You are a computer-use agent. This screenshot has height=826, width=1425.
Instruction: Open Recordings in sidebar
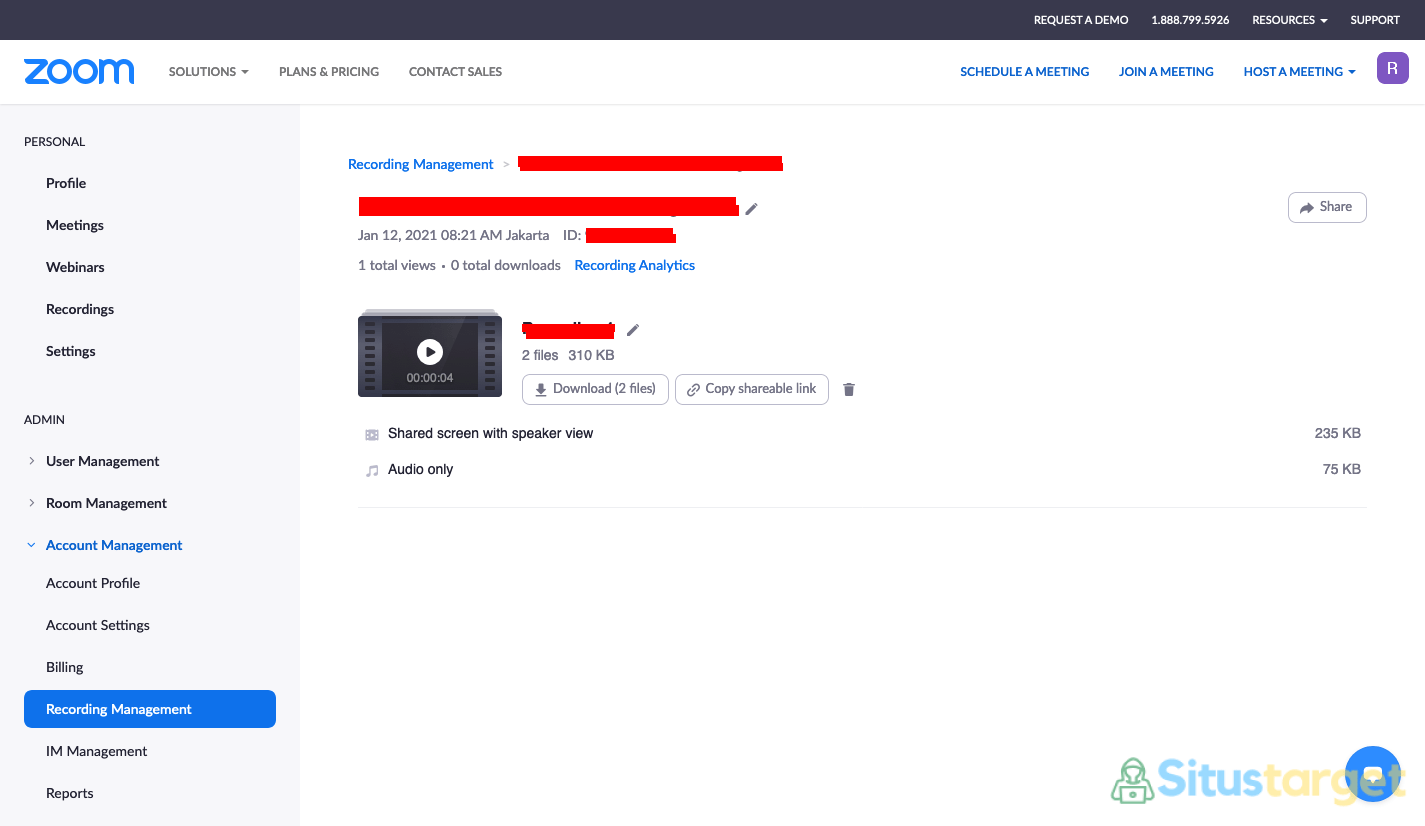(x=80, y=309)
